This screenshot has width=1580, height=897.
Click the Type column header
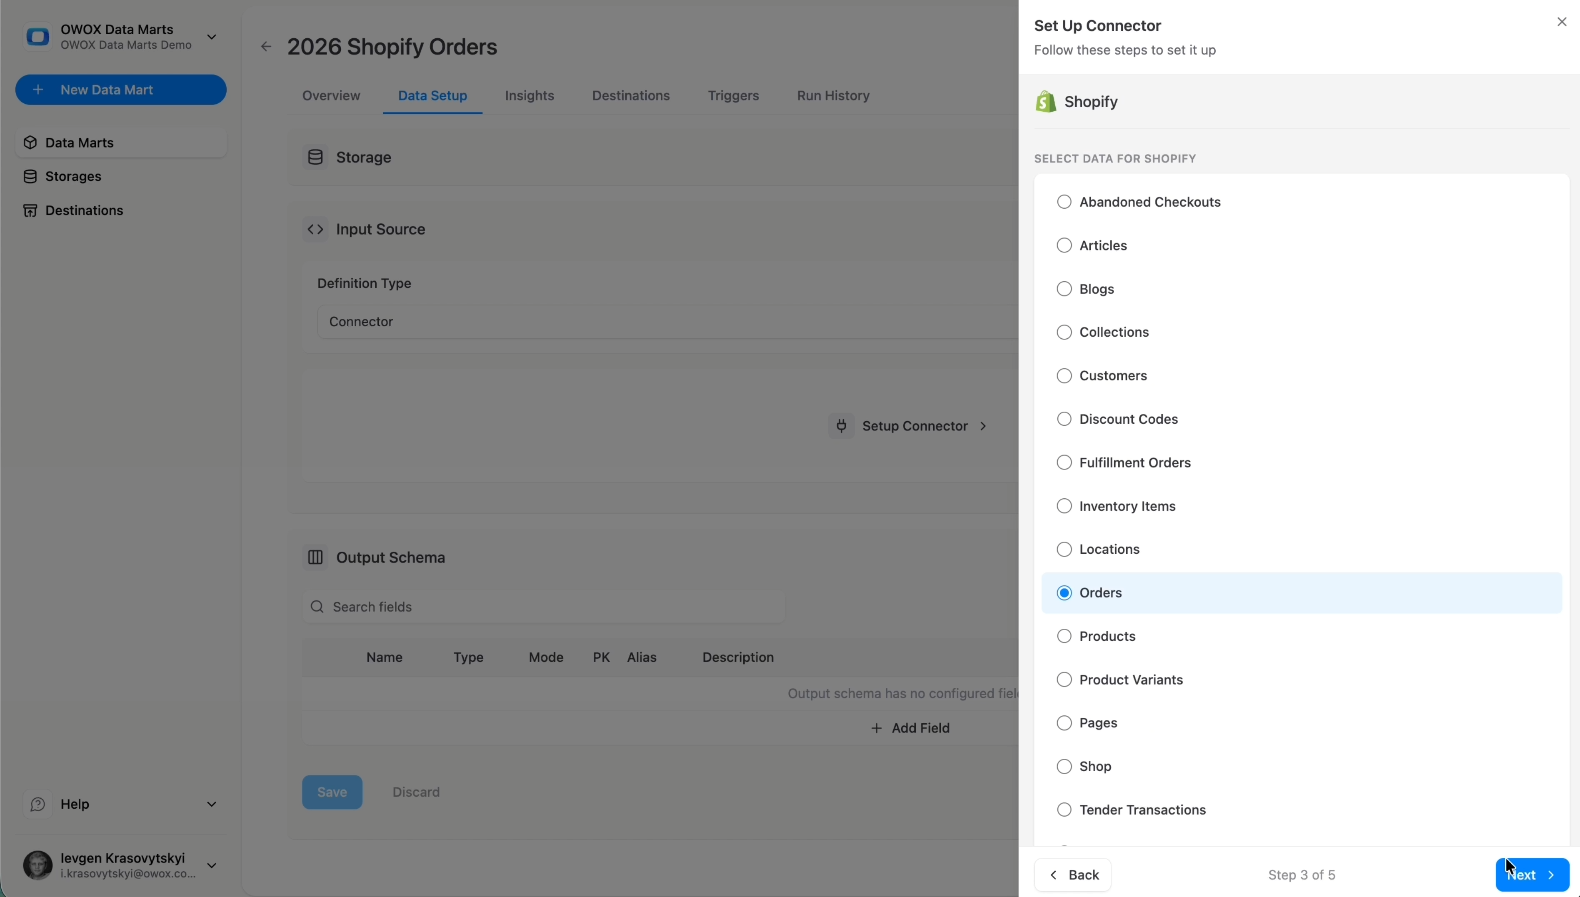(468, 658)
